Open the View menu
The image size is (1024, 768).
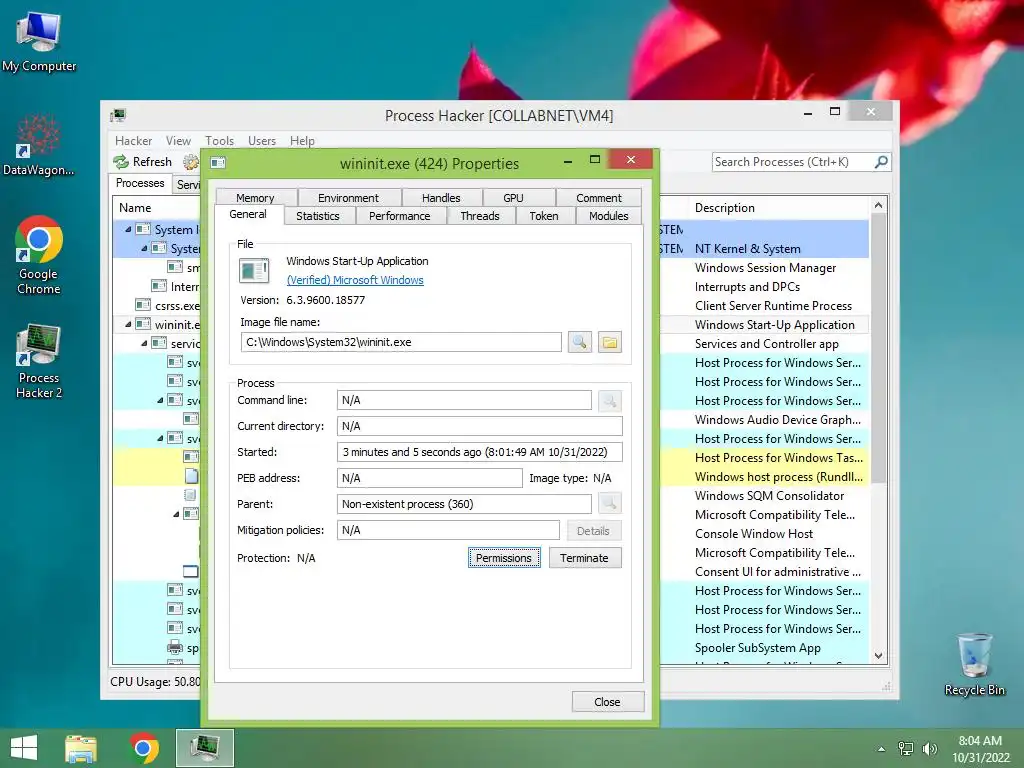[178, 140]
